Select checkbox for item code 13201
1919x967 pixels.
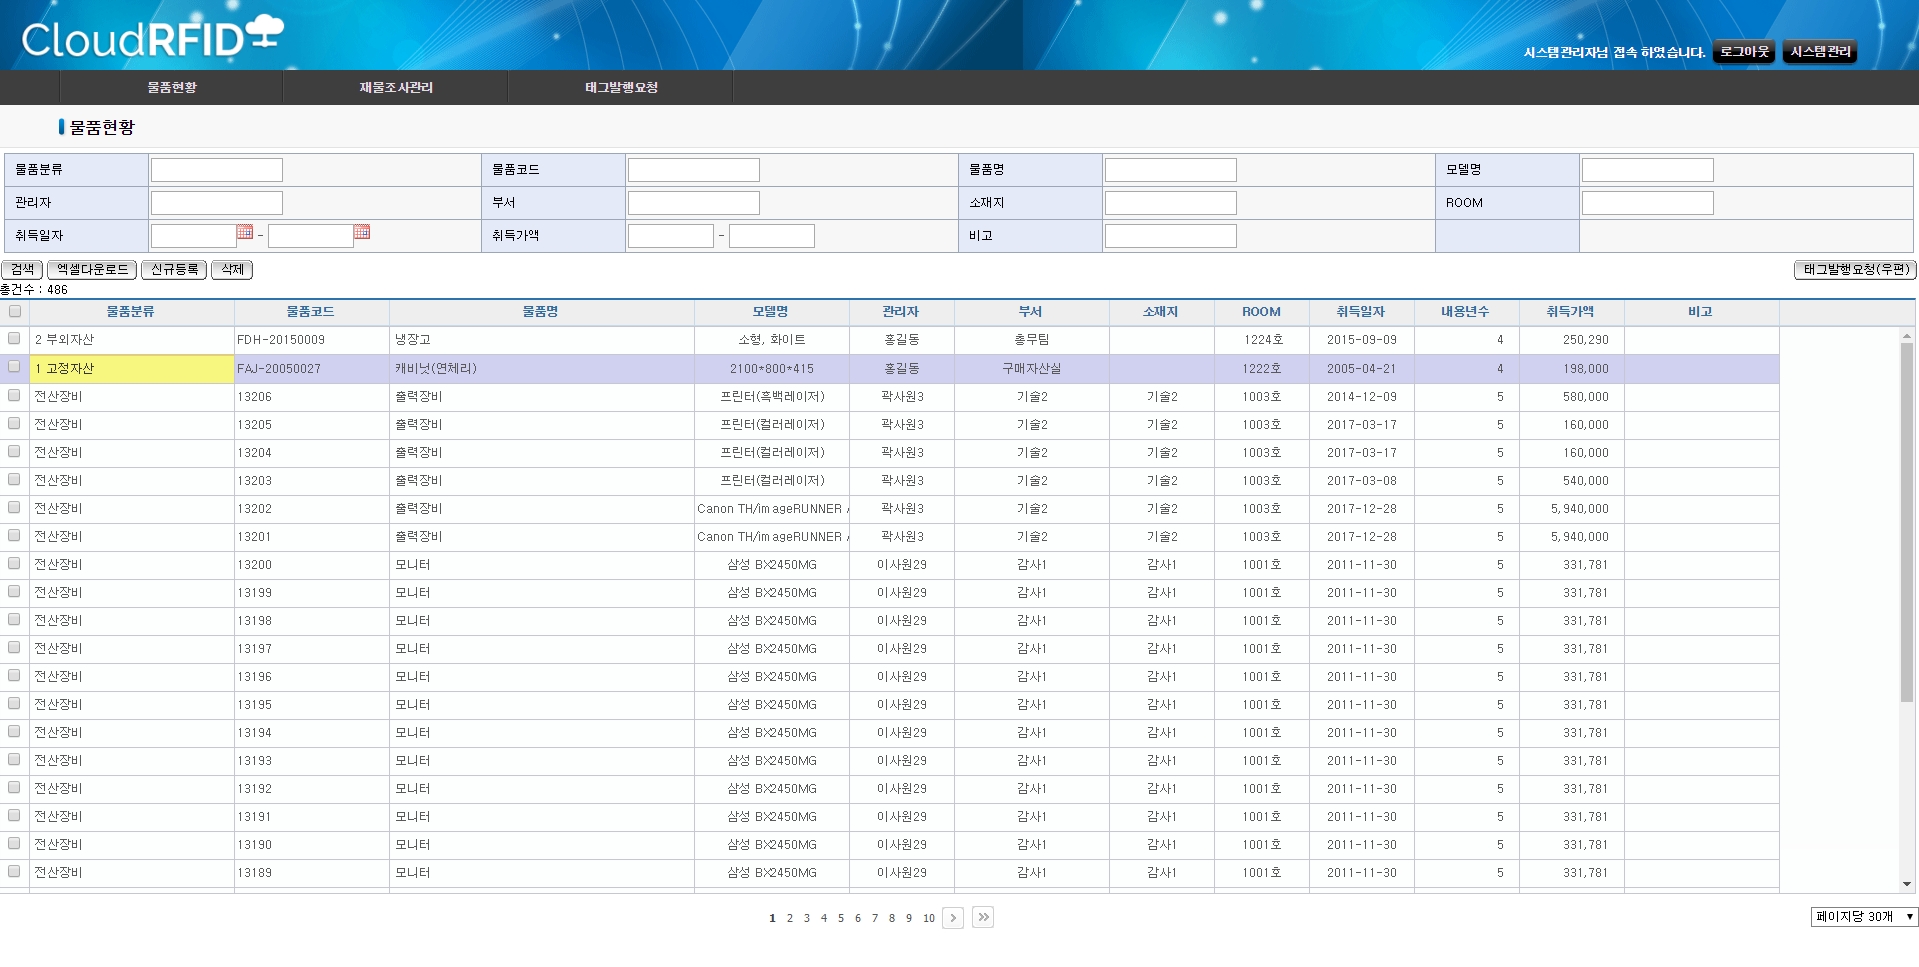[x=14, y=535]
